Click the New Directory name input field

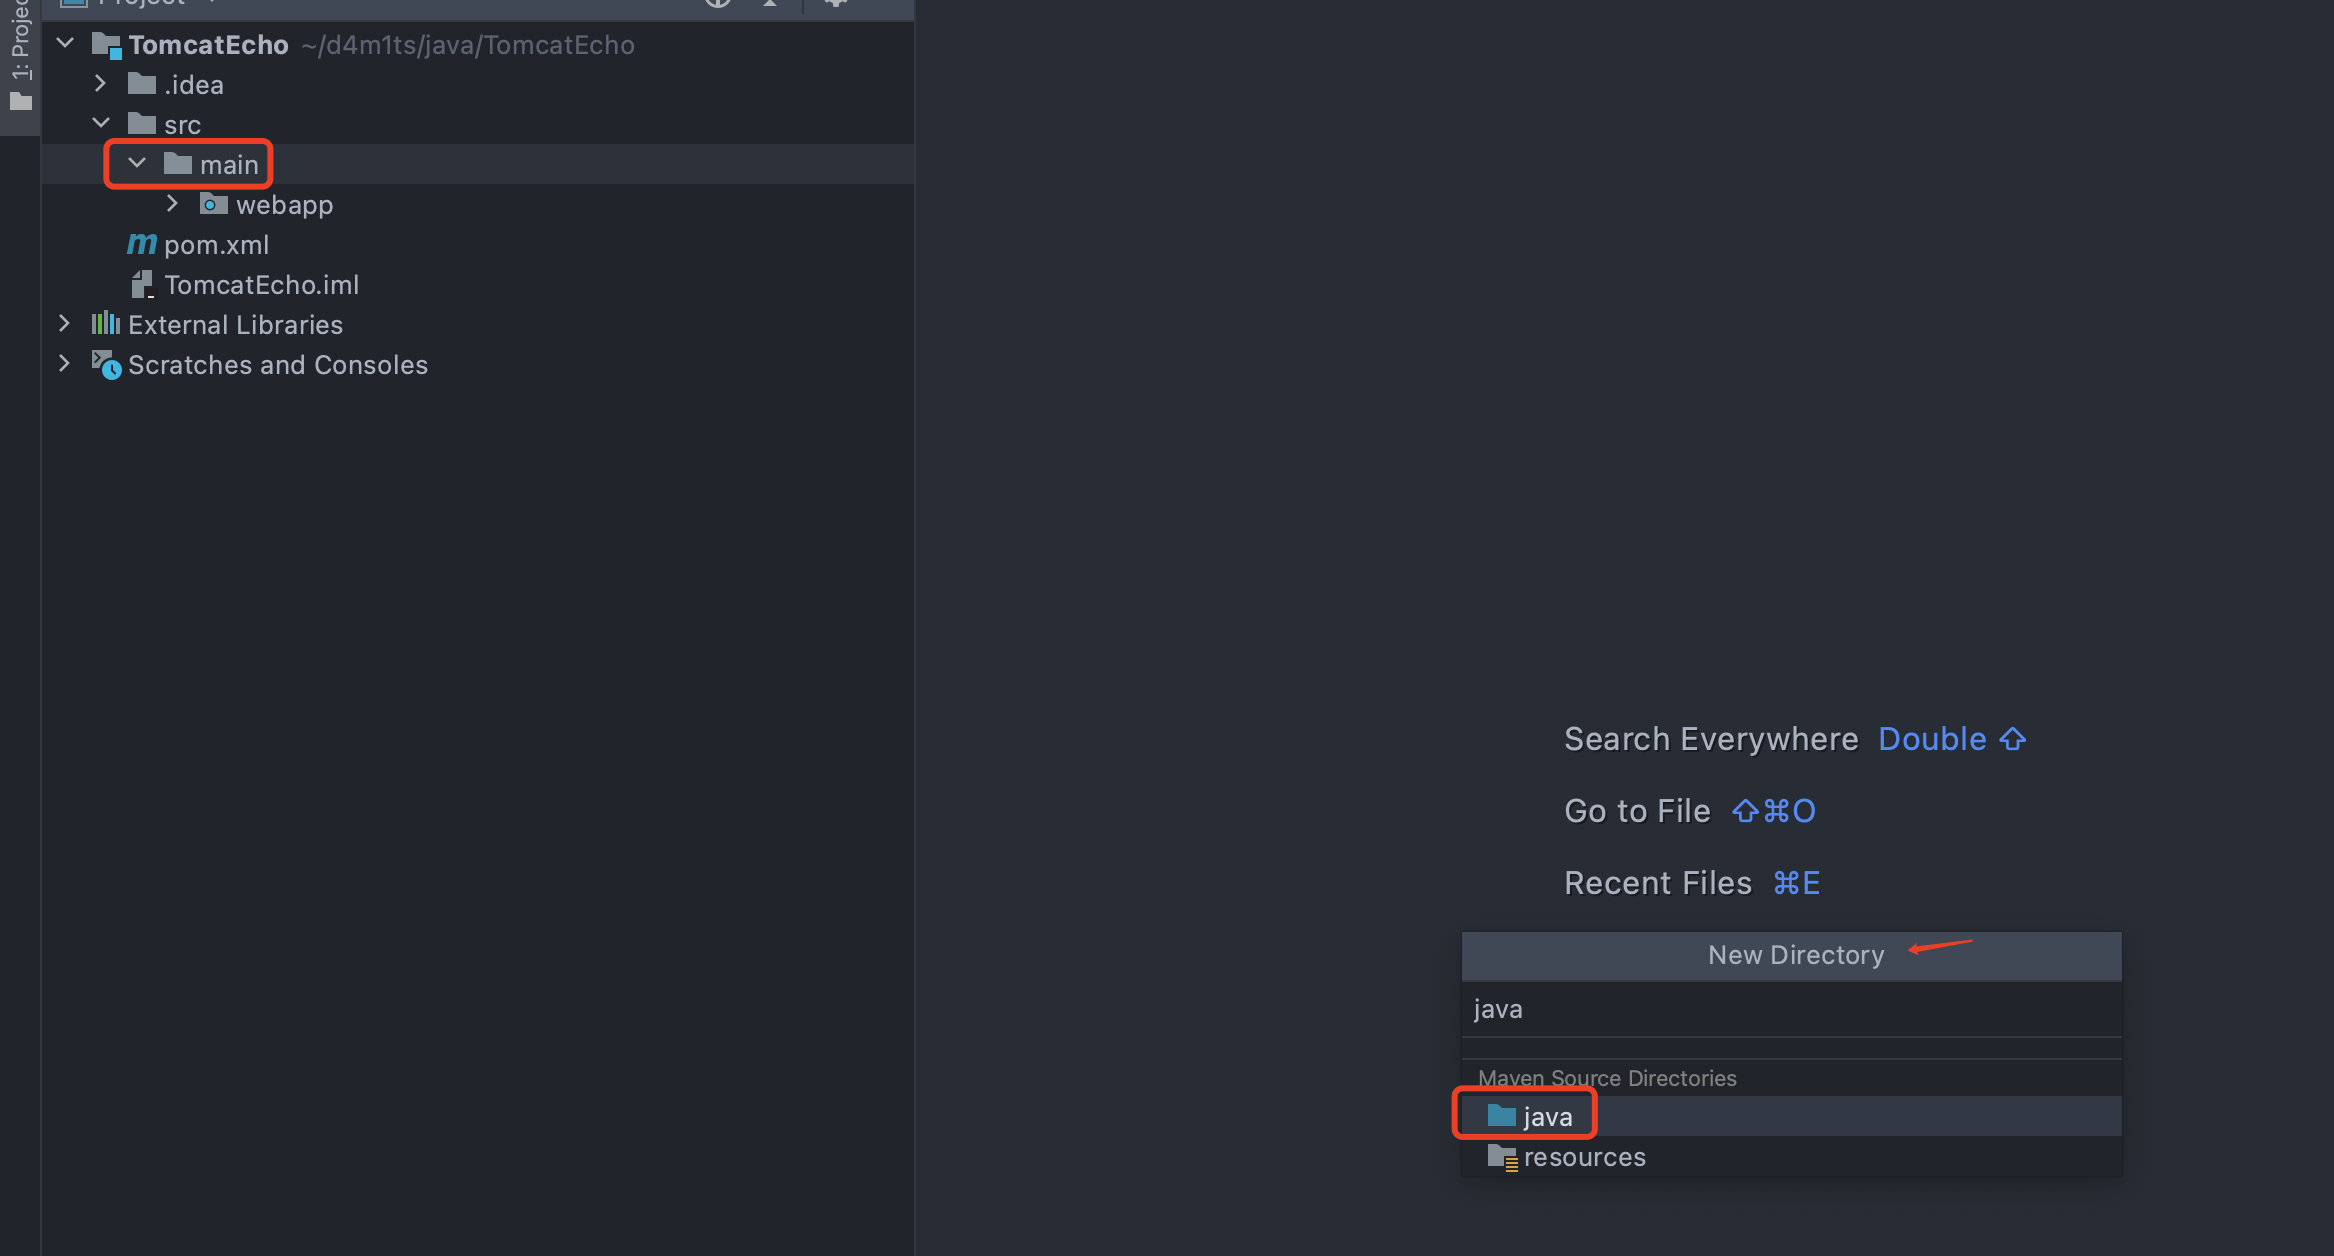1790,1009
